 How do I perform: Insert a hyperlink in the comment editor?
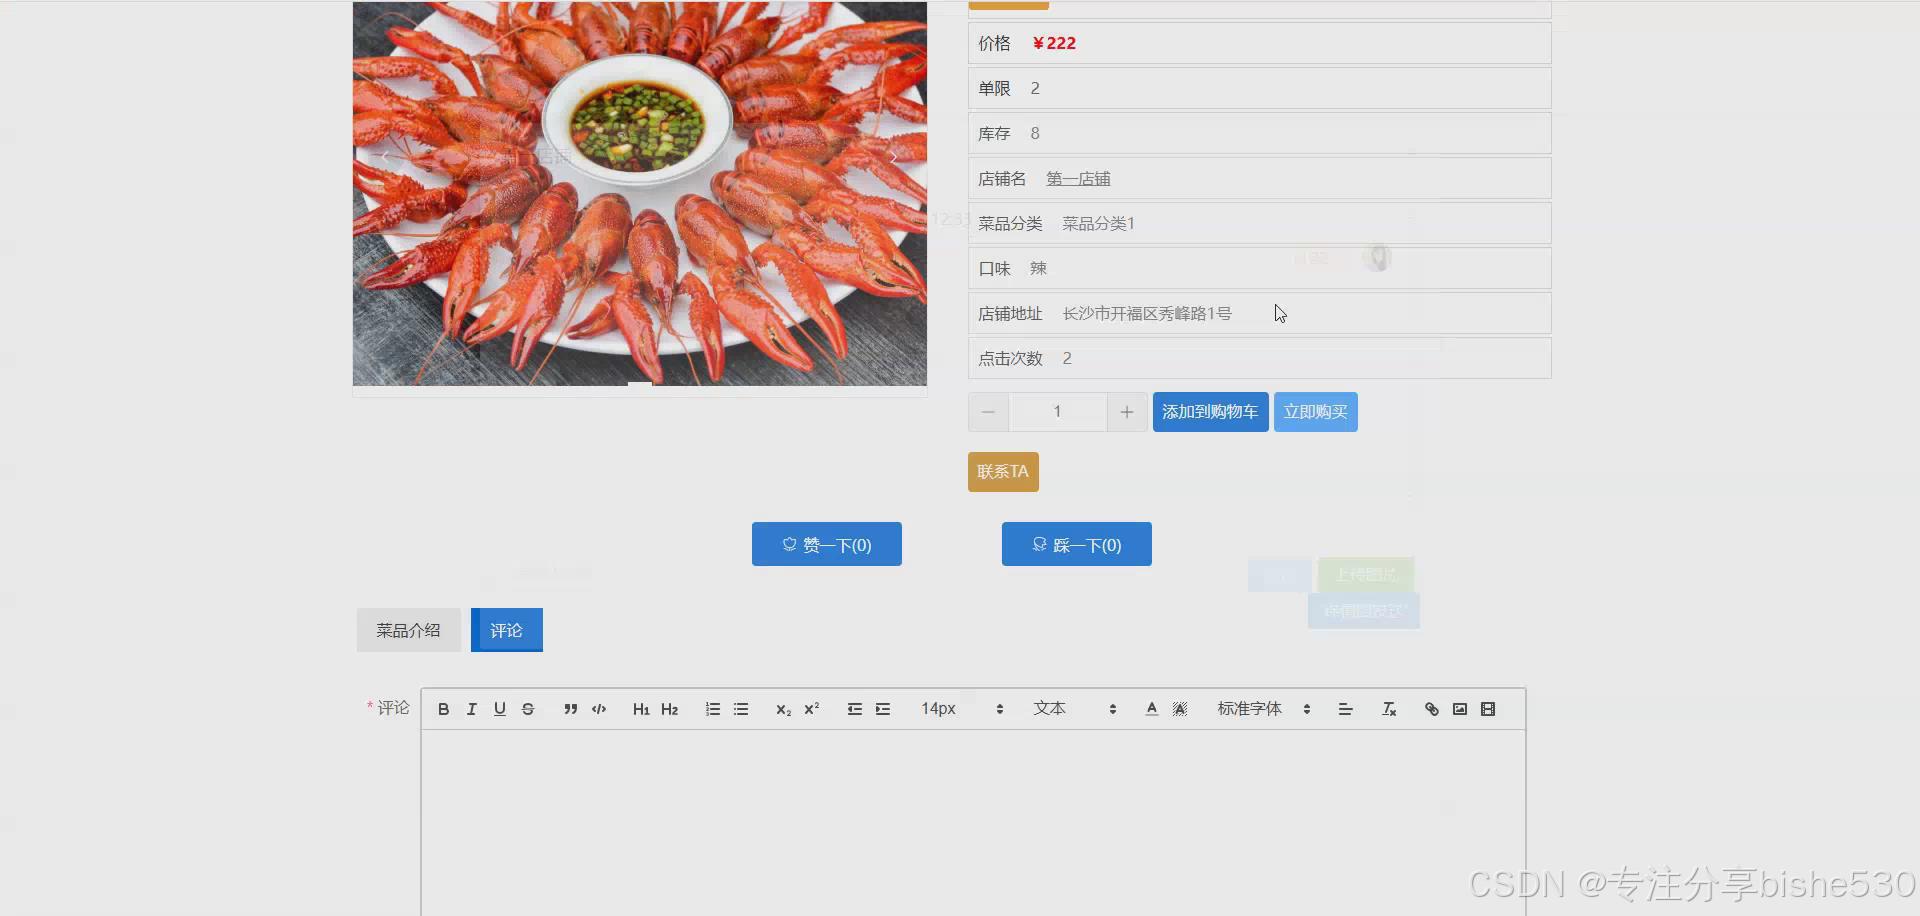coord(1430,708)
